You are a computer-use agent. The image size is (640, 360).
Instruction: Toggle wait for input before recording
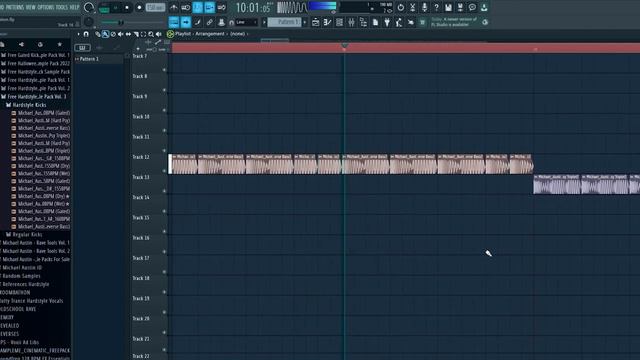[x=186, y=7]
